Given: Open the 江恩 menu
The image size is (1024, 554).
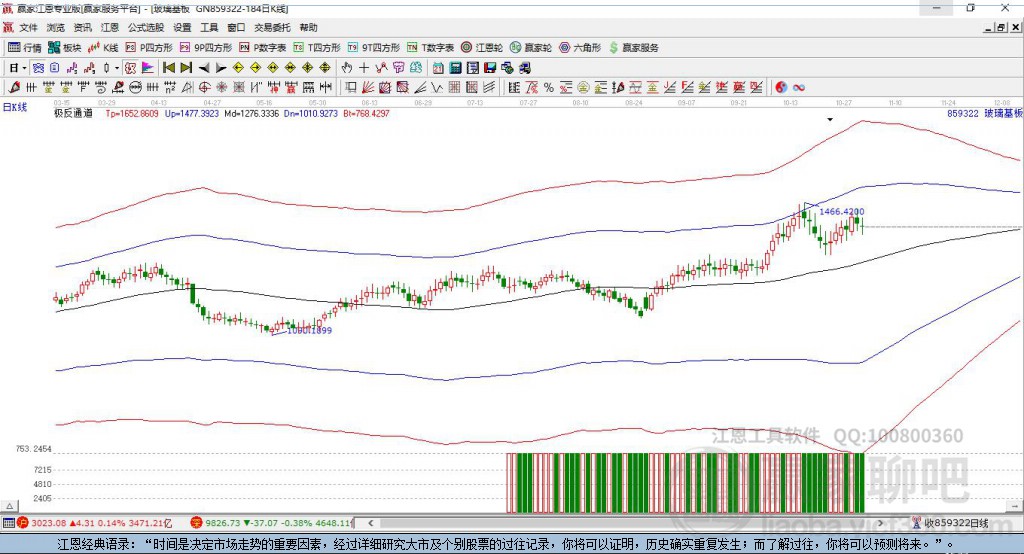Looking at the screenshot, I should 109,28.
